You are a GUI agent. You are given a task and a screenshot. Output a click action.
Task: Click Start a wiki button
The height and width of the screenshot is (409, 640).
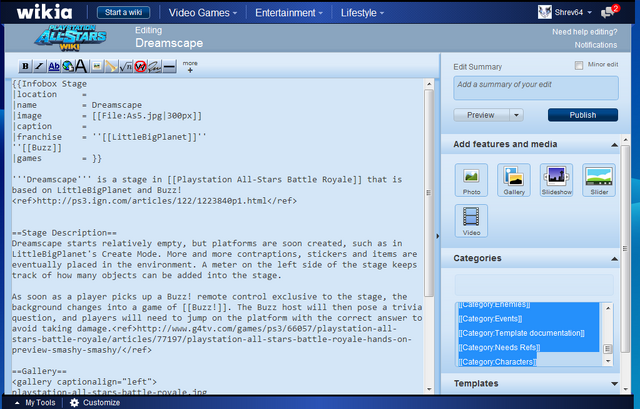coord(123,13)
